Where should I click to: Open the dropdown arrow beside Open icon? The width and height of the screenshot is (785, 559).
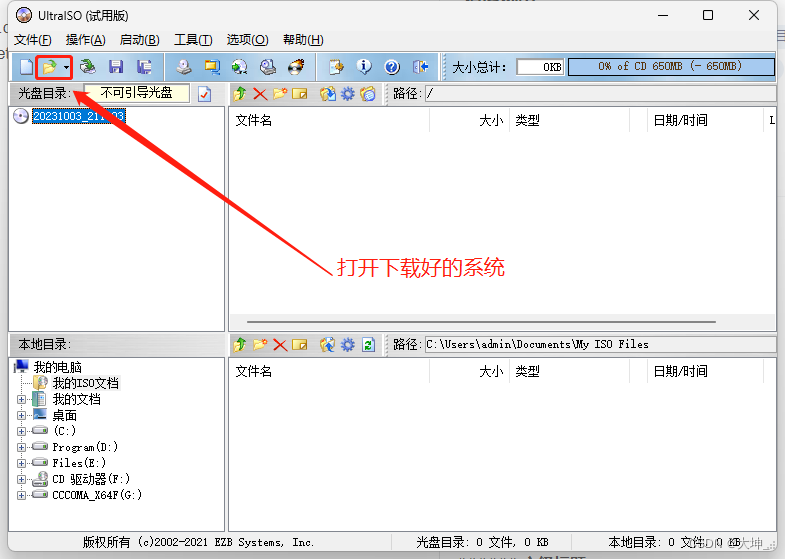pyautogui.click(x=66, y=68)
